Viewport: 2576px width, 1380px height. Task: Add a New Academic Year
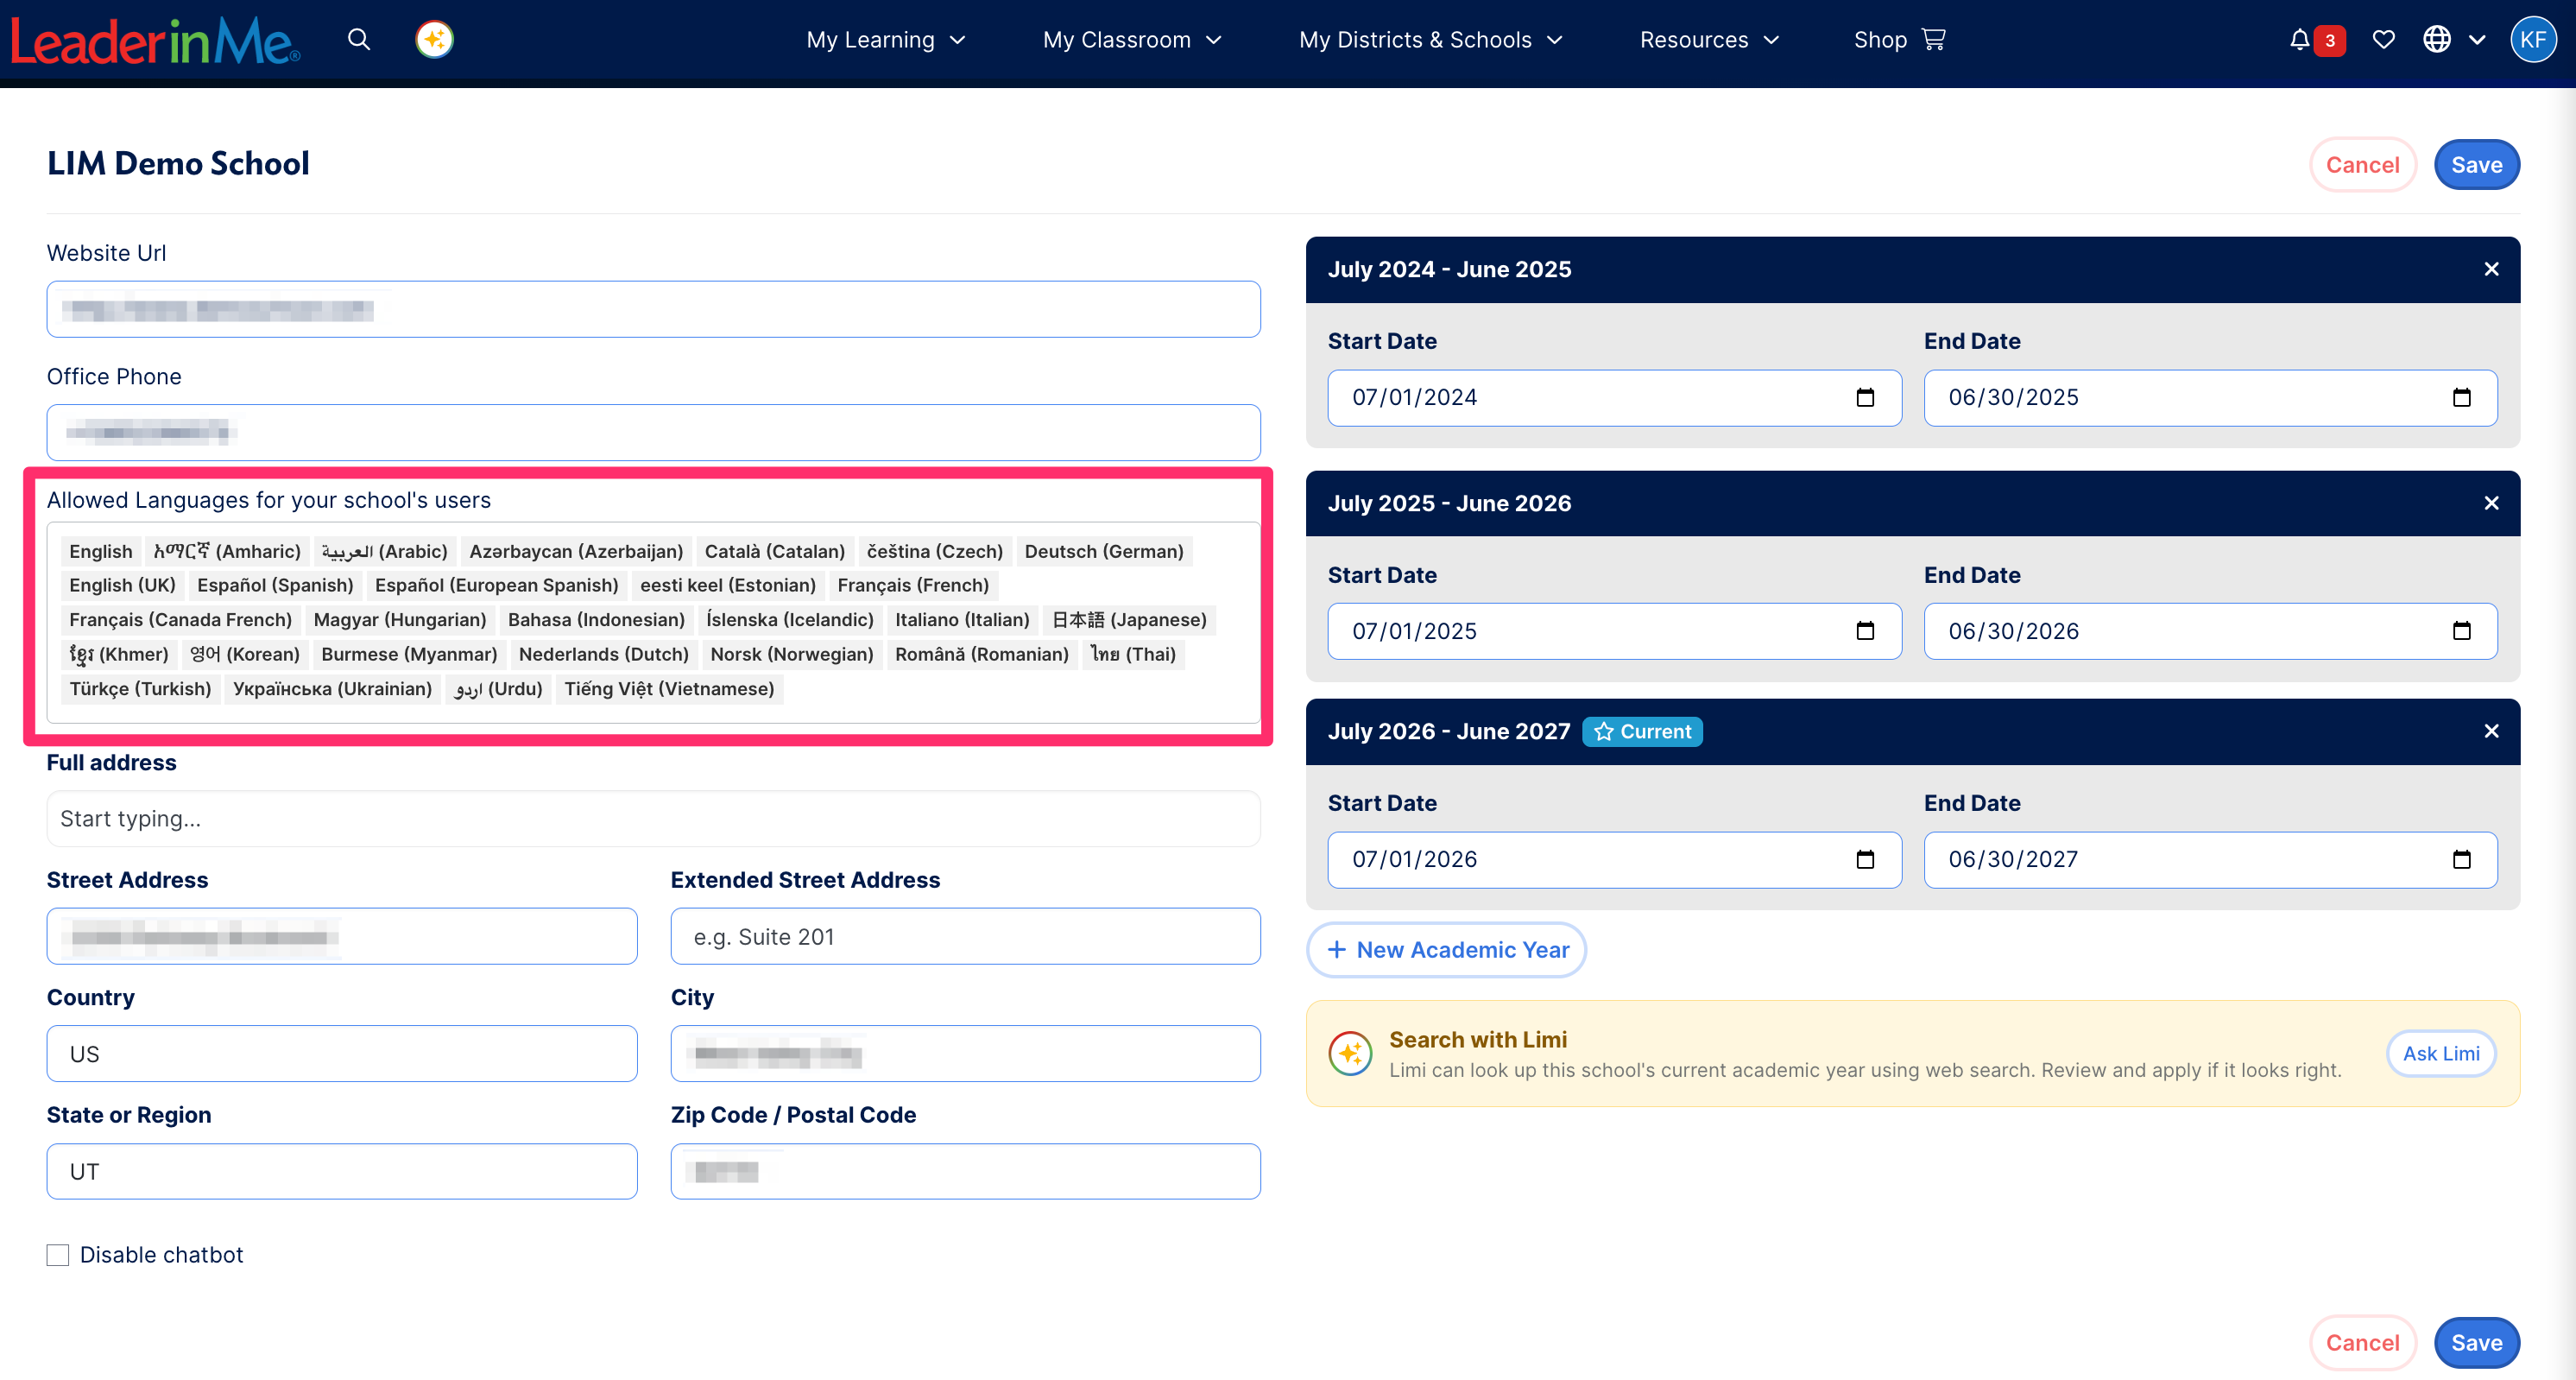[x=1446, y=950]
